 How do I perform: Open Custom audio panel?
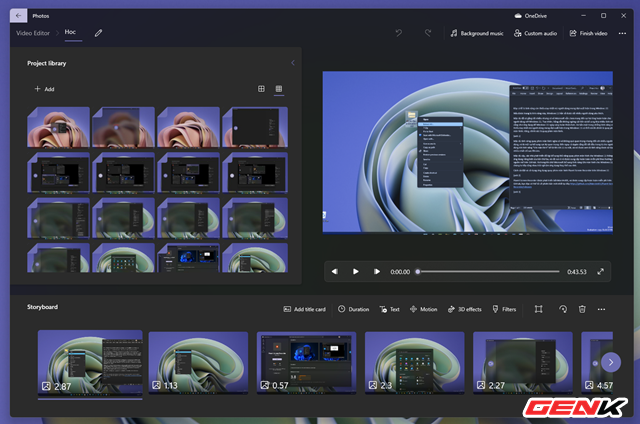tap(535, 33)
